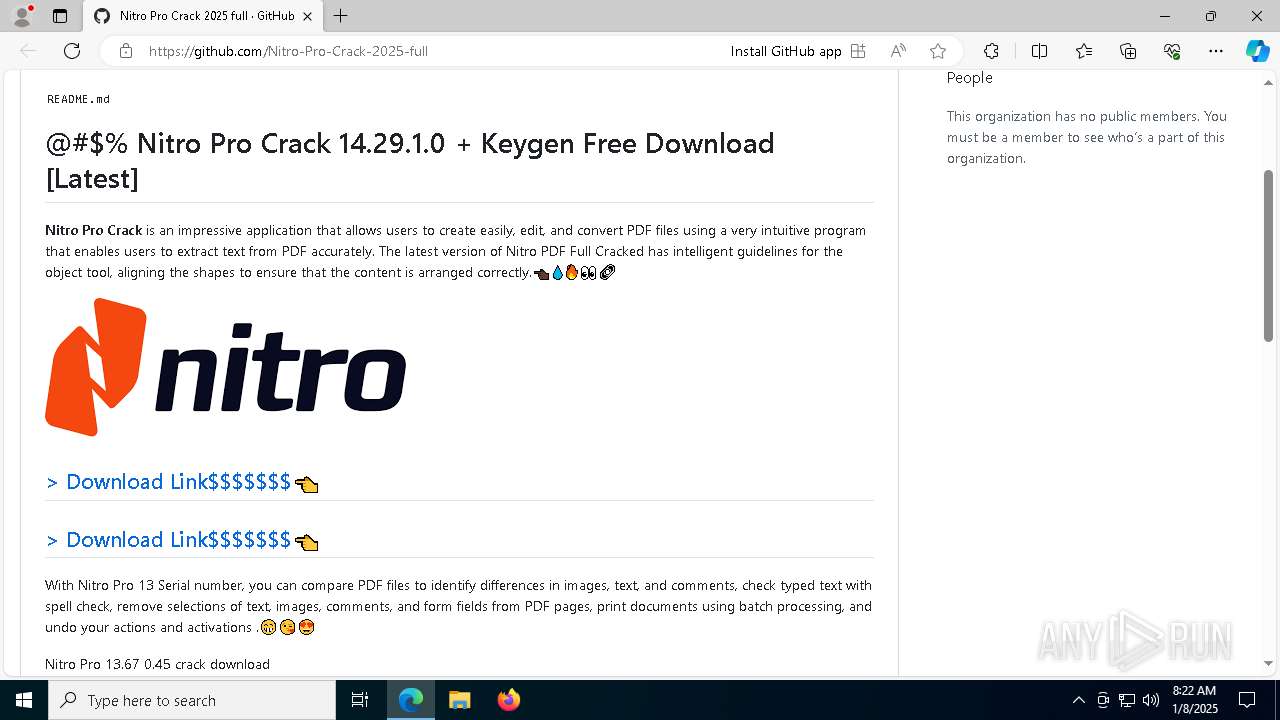Click the Nitro Pro Crack 14.29.1.0 heading
The width and height of the screenshot is (1280, 720).
(410, 160)
